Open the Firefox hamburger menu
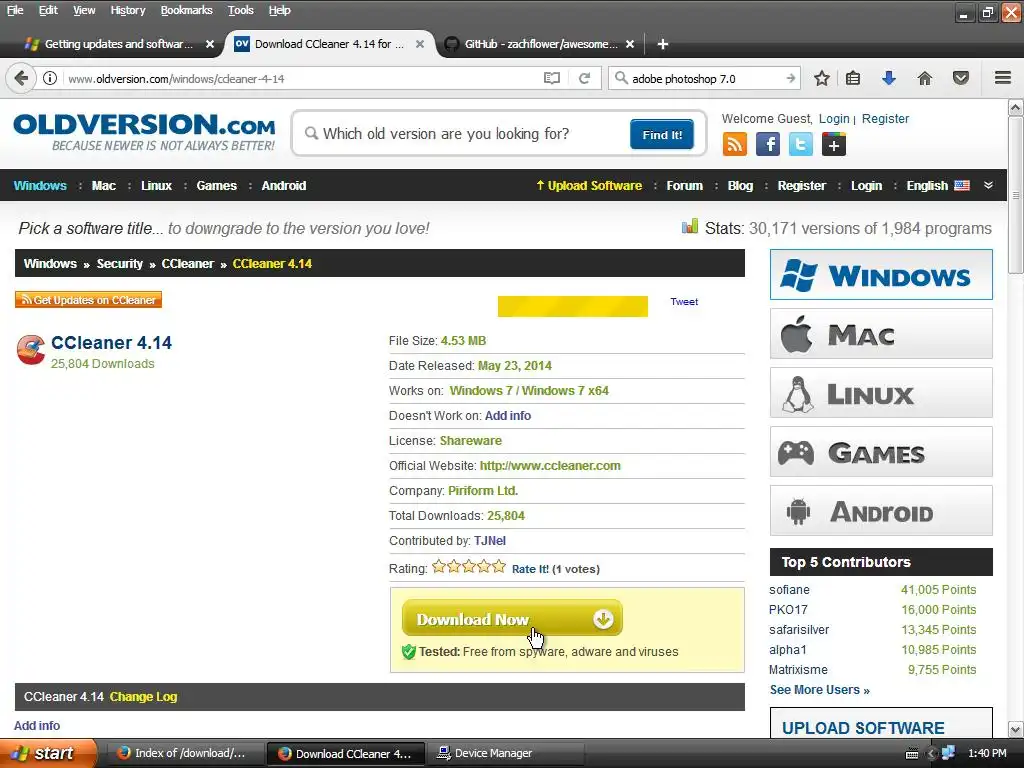 point(1003,78)
